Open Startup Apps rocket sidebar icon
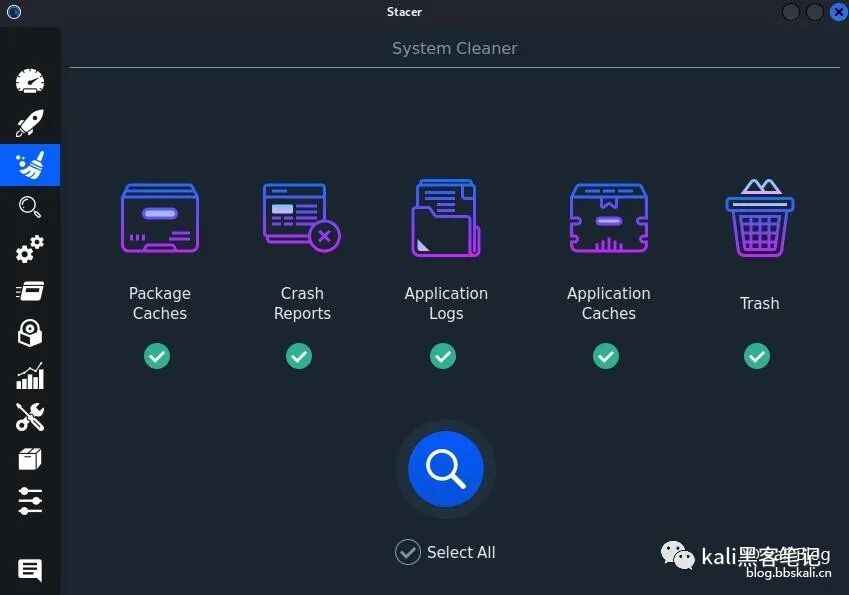Viewport: 849px width, 595px height. click(30, 123)
